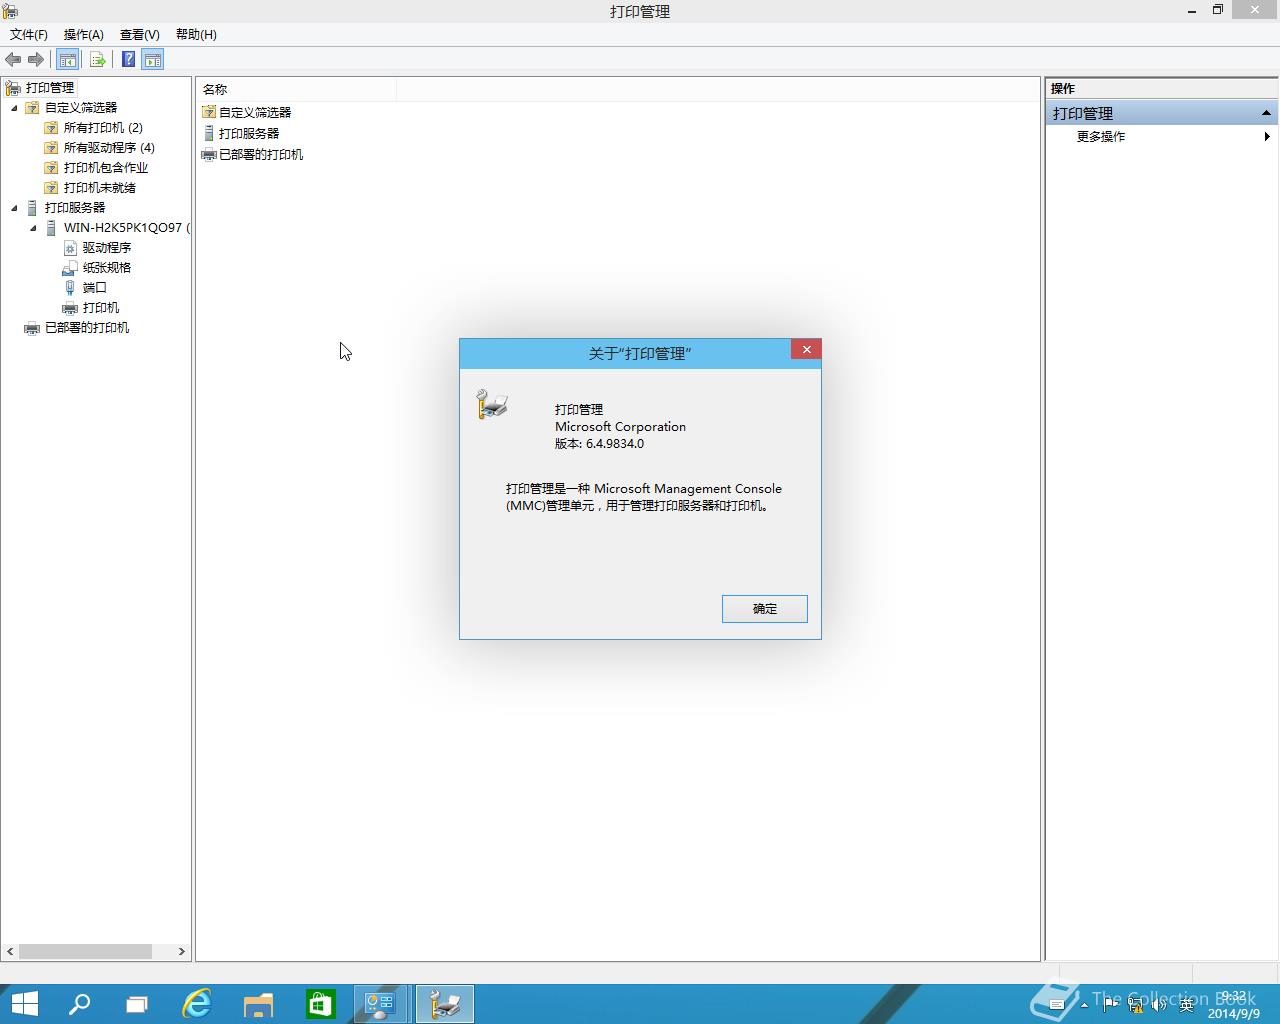Click the 英 input method indicator

point(1186,1005)
